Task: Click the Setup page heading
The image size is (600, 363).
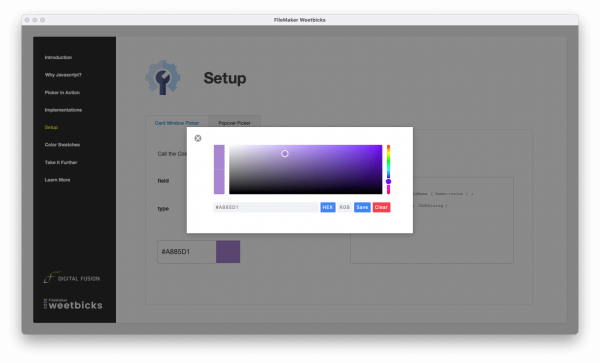Action: click(225, 78)
